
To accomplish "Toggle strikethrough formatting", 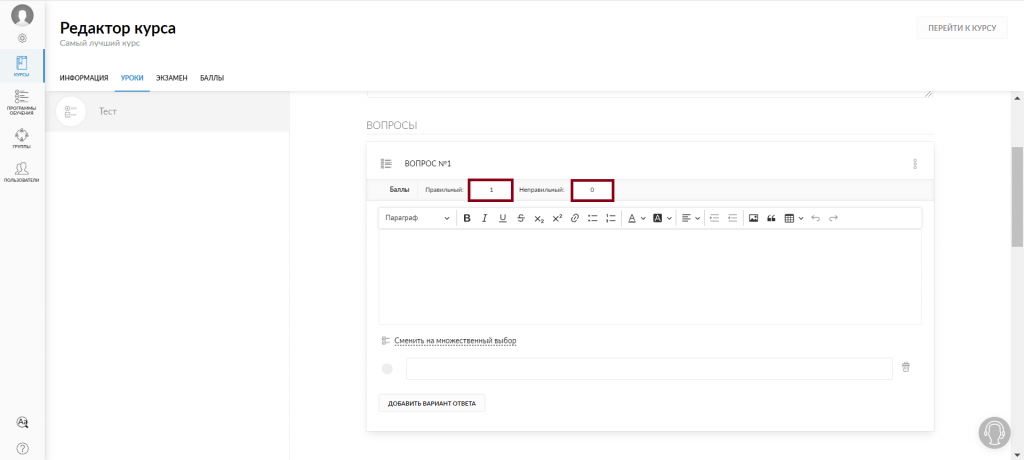I will pyautogui.click(x=520, y=218).
